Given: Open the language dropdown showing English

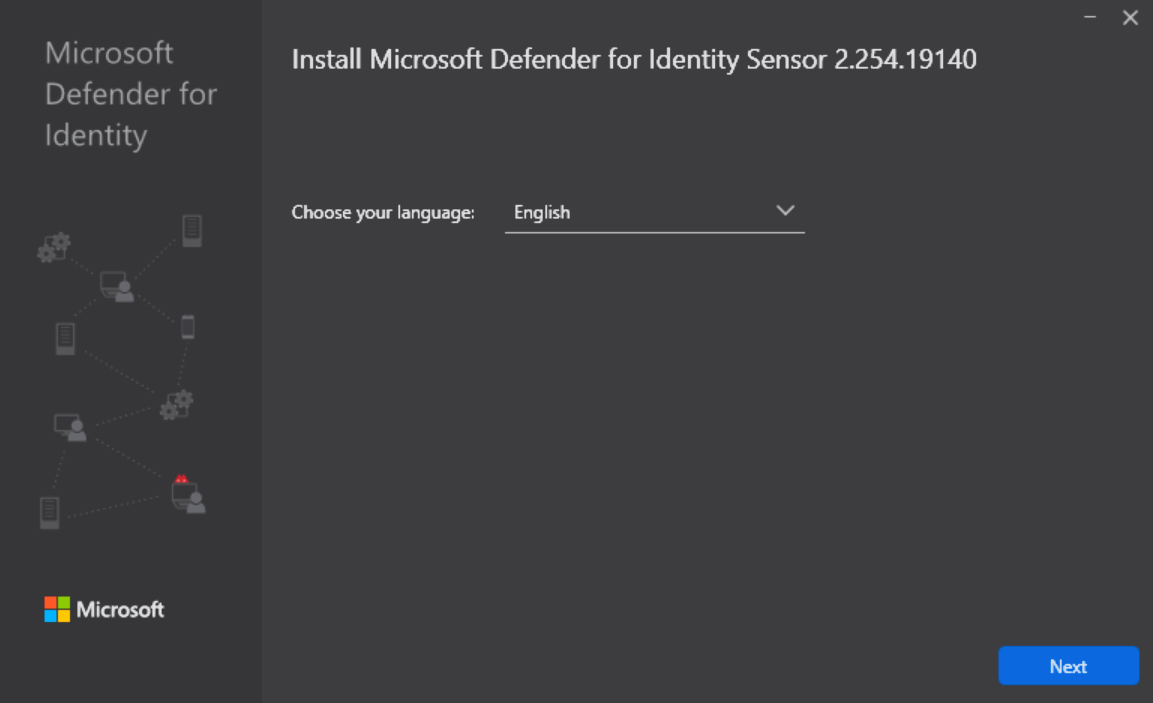Looking at the screenshot, I should coord(654,212).
